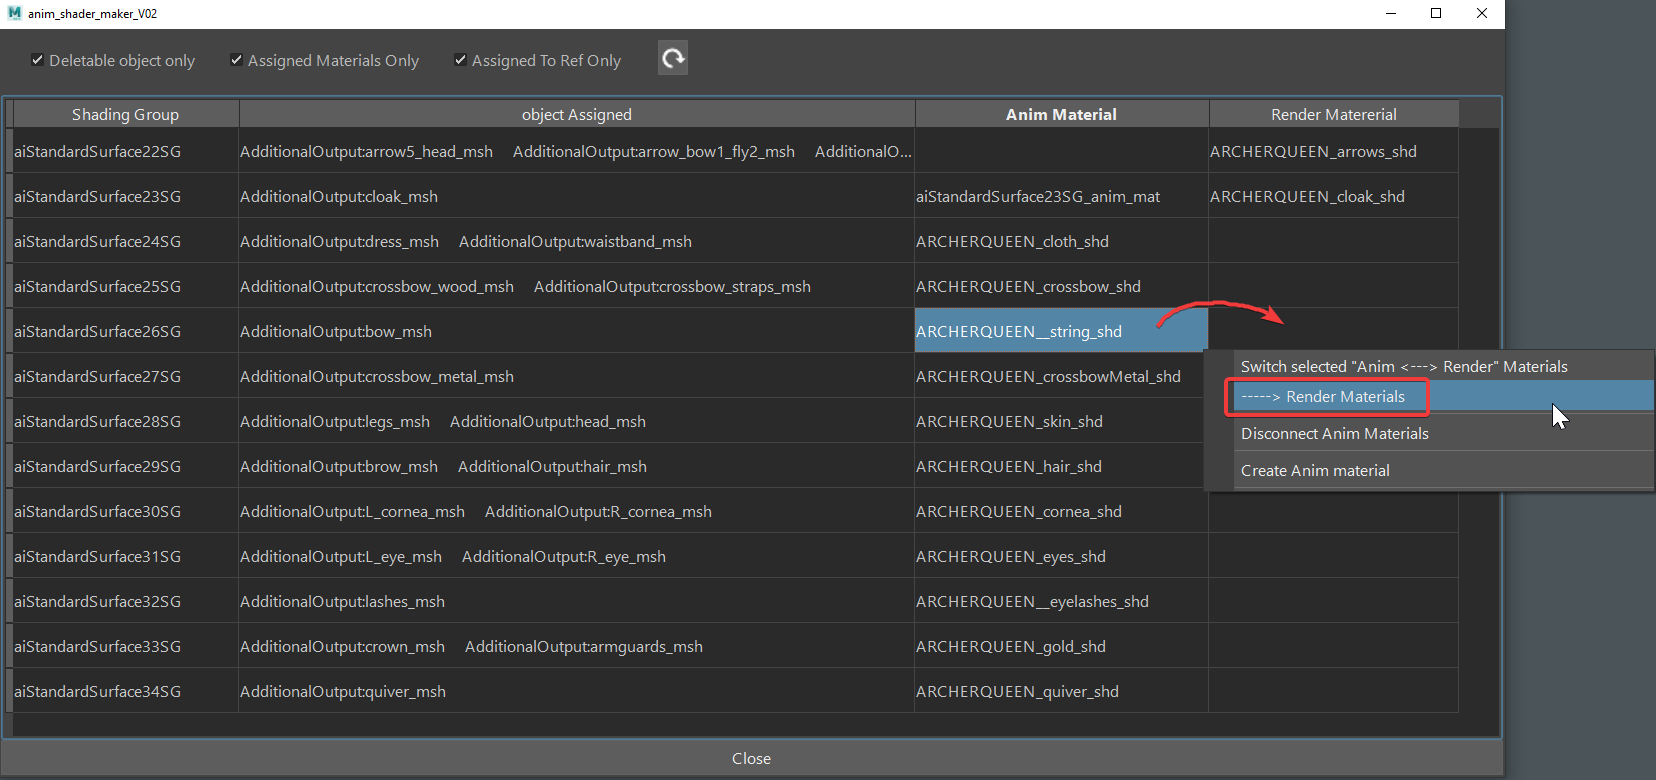
Task: Click the Render Matererial column header
Action: coord(1334,114)
